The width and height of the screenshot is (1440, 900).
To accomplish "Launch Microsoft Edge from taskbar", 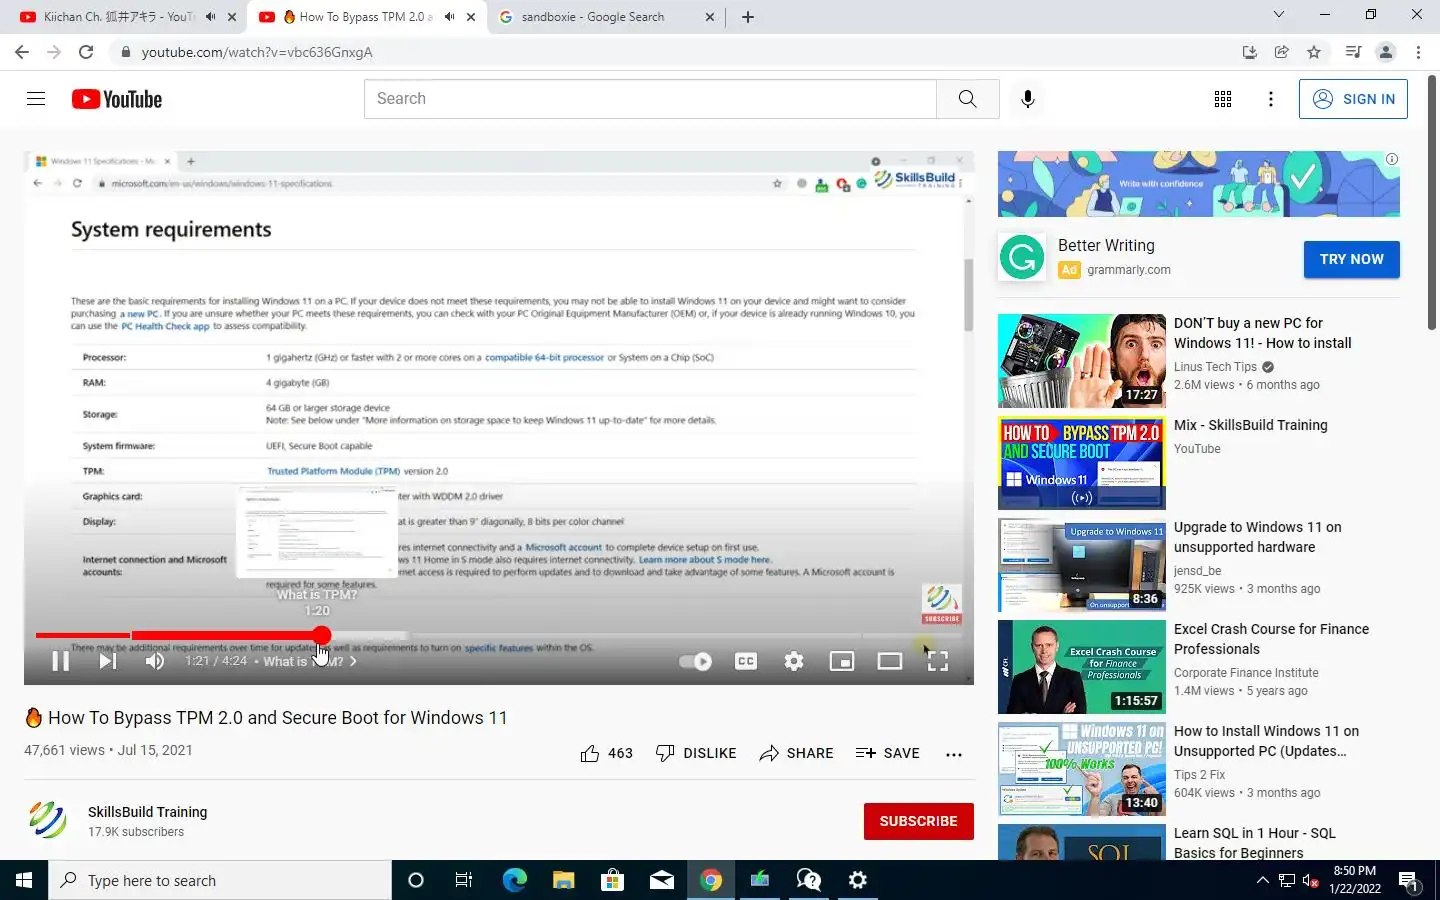I will tap(514, 880).
